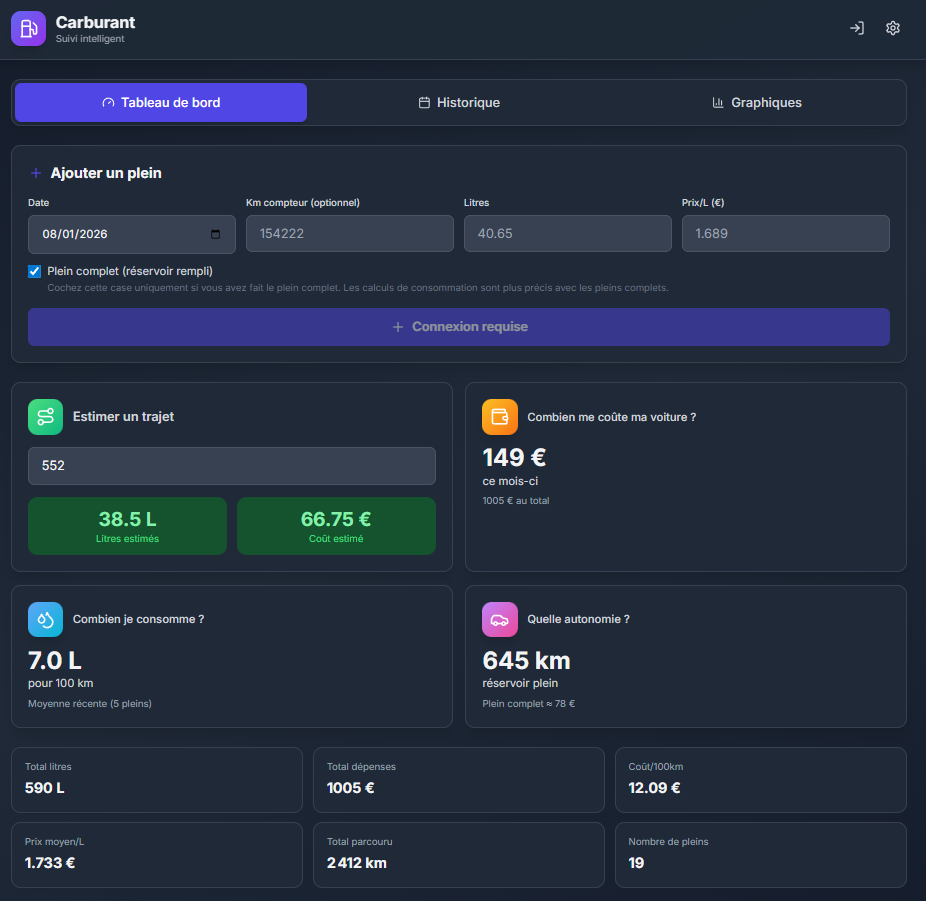Click the trip distance field showing 552
The width and height of the screenshot is (926, 901).
coord(231,466)
